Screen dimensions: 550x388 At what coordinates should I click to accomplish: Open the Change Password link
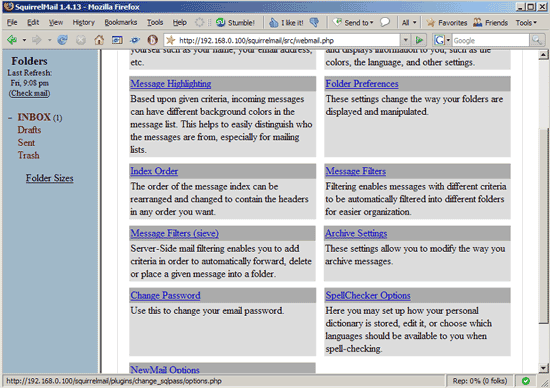(x=165, y=295)
